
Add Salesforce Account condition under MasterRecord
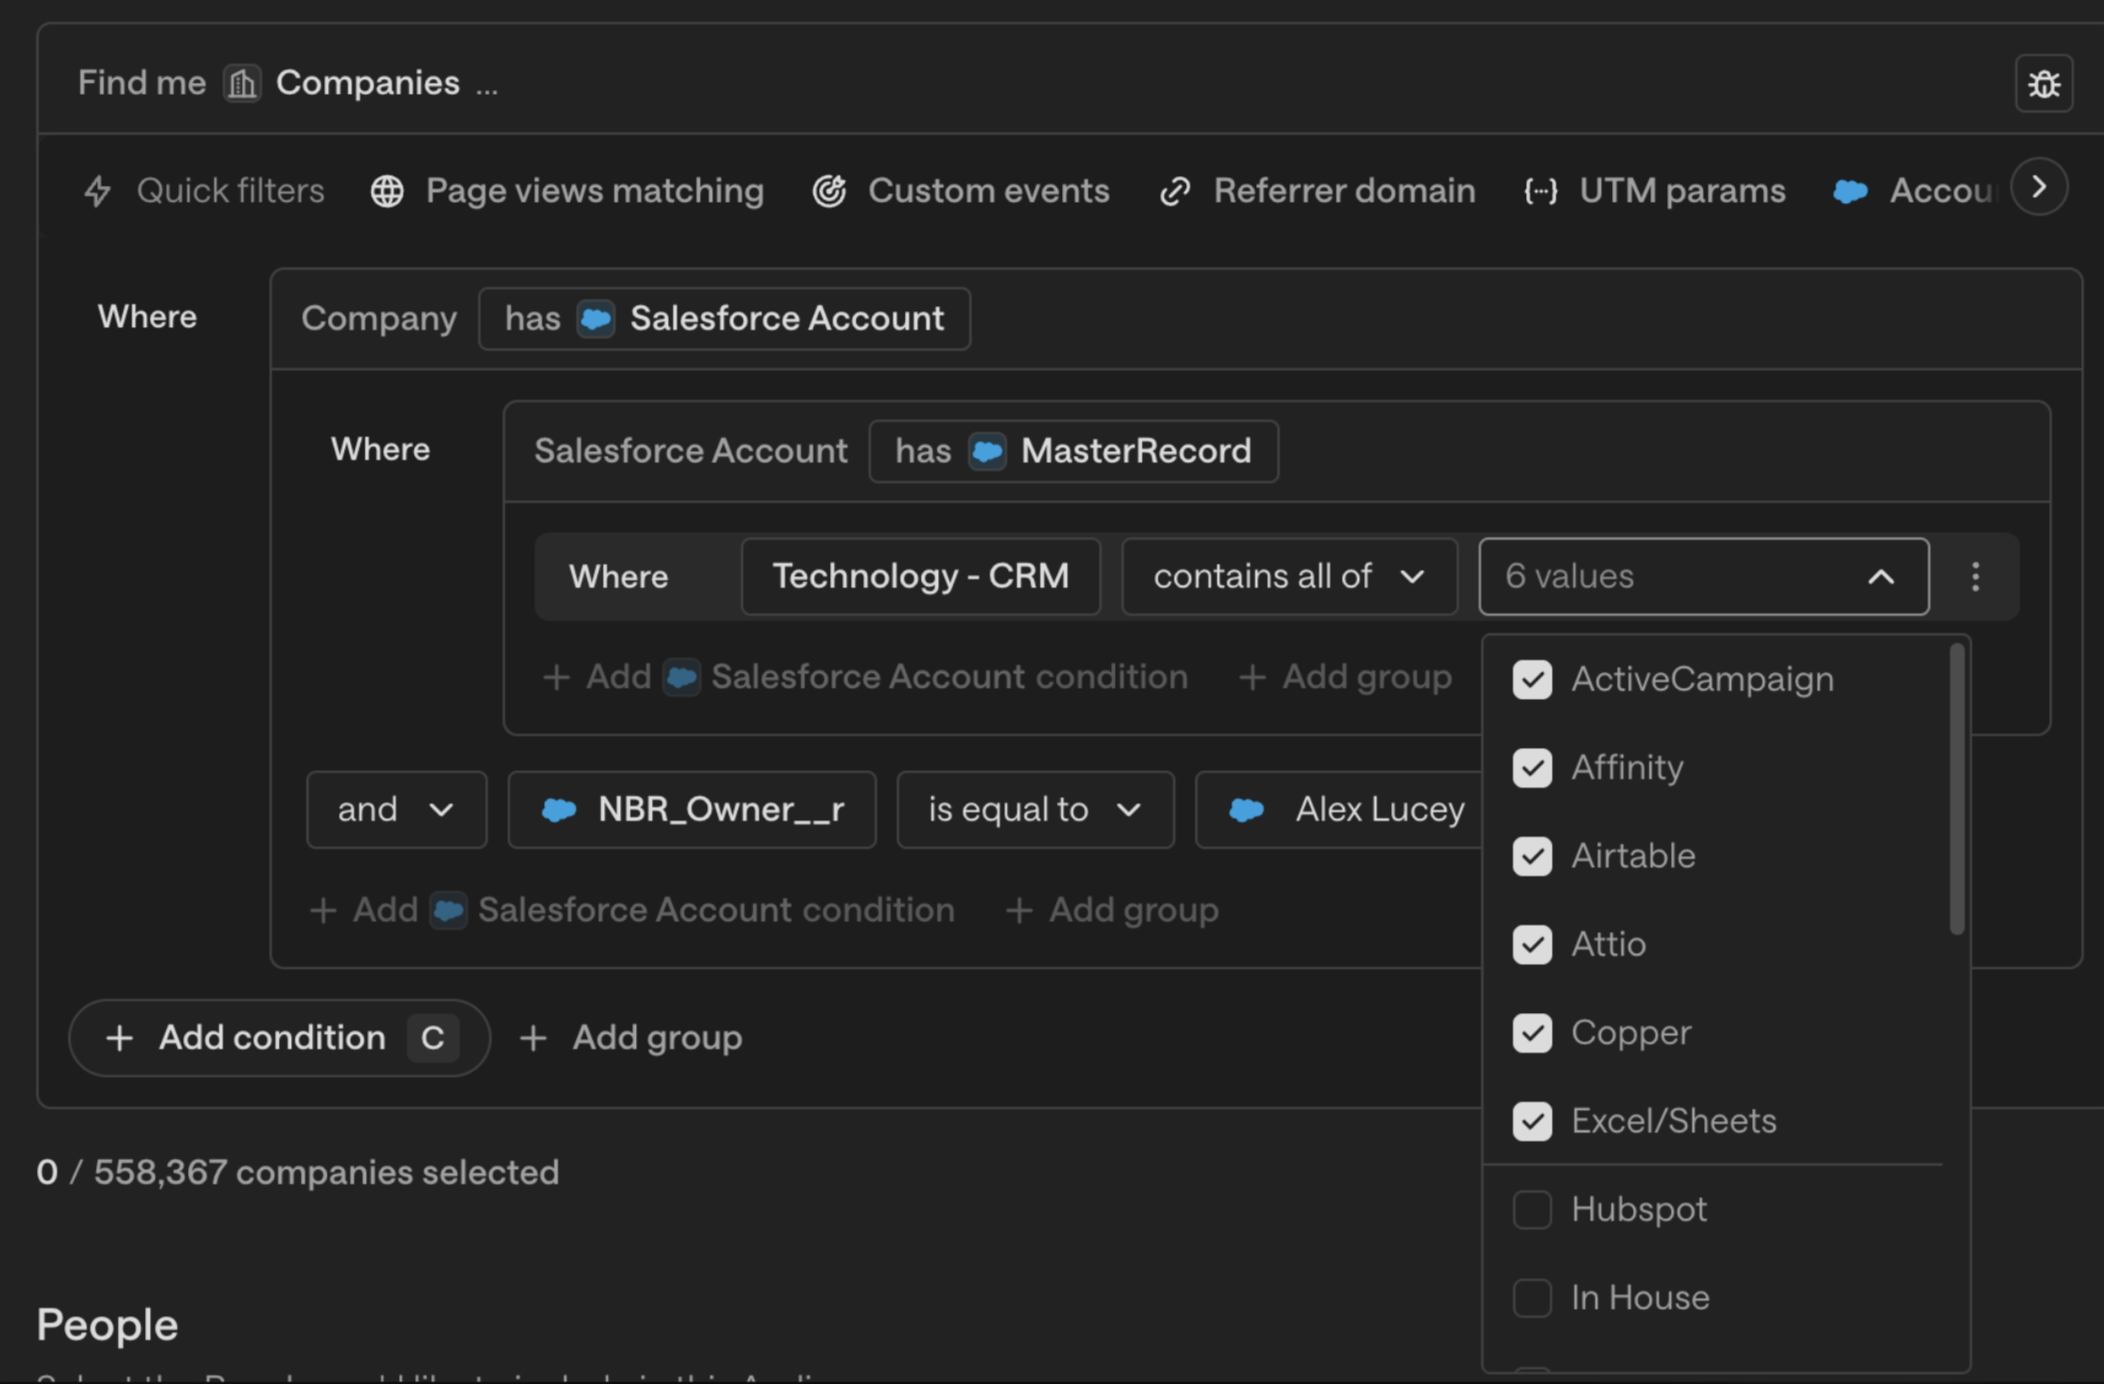865,678
